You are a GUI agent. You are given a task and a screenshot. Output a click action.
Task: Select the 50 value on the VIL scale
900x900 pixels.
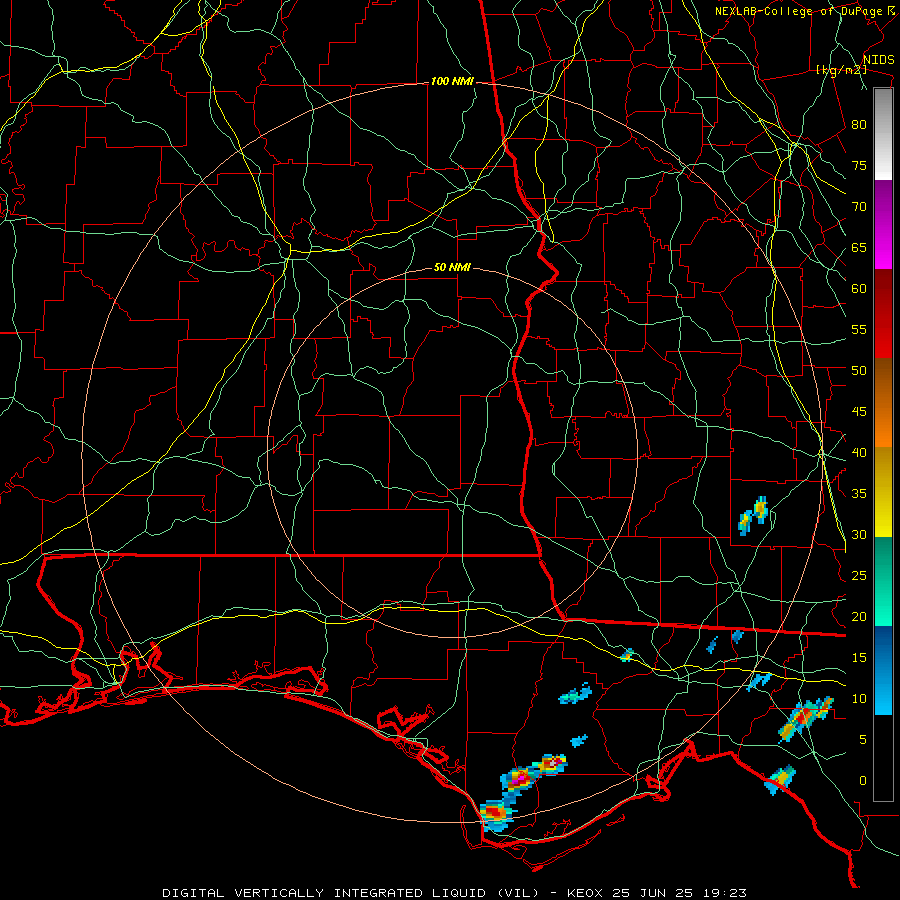859,371
